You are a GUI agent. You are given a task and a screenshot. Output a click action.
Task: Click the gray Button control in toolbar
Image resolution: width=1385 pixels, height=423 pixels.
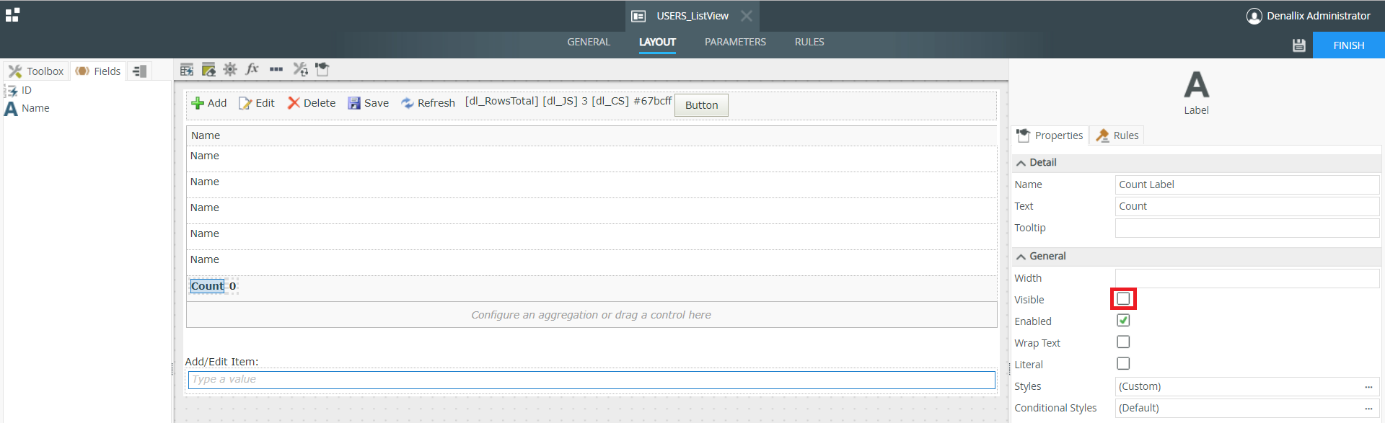[701, 105]
